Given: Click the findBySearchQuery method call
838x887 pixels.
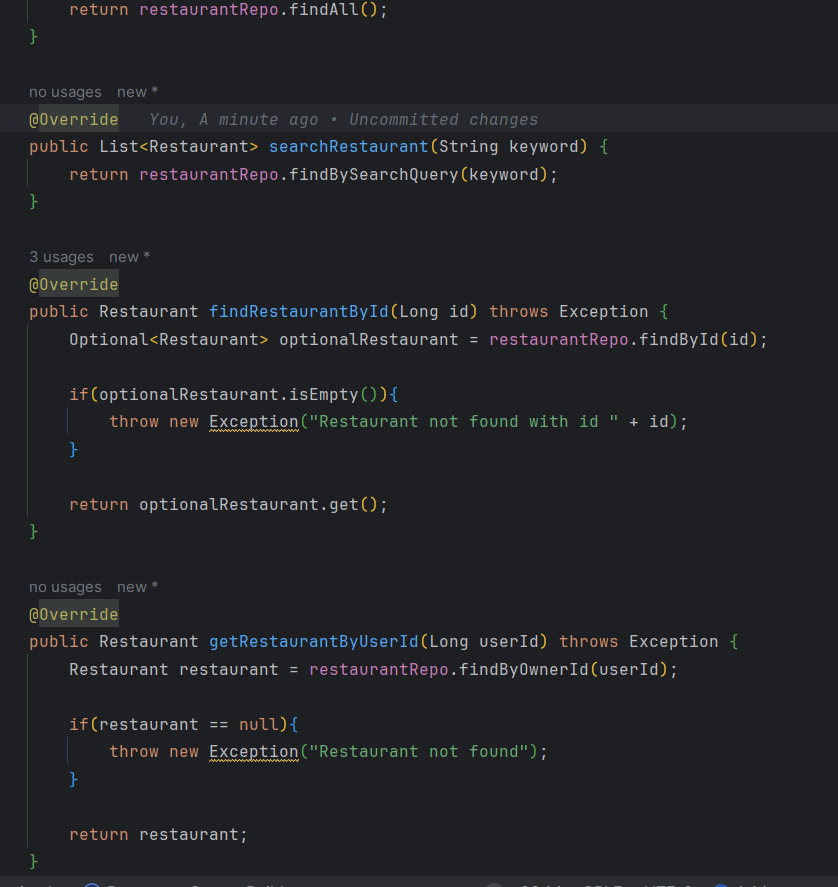Looking at the screenshot, I should click(x=373, y=175).
